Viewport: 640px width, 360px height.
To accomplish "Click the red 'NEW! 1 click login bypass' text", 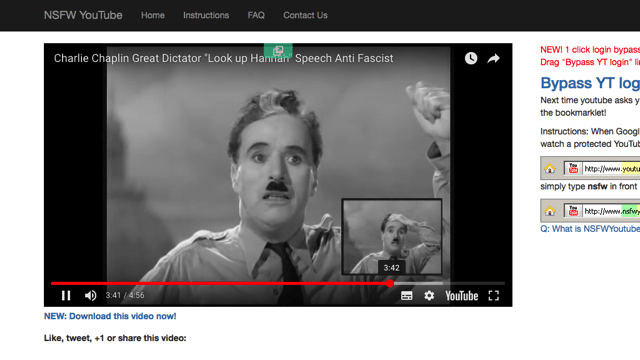I will (590, 50).
